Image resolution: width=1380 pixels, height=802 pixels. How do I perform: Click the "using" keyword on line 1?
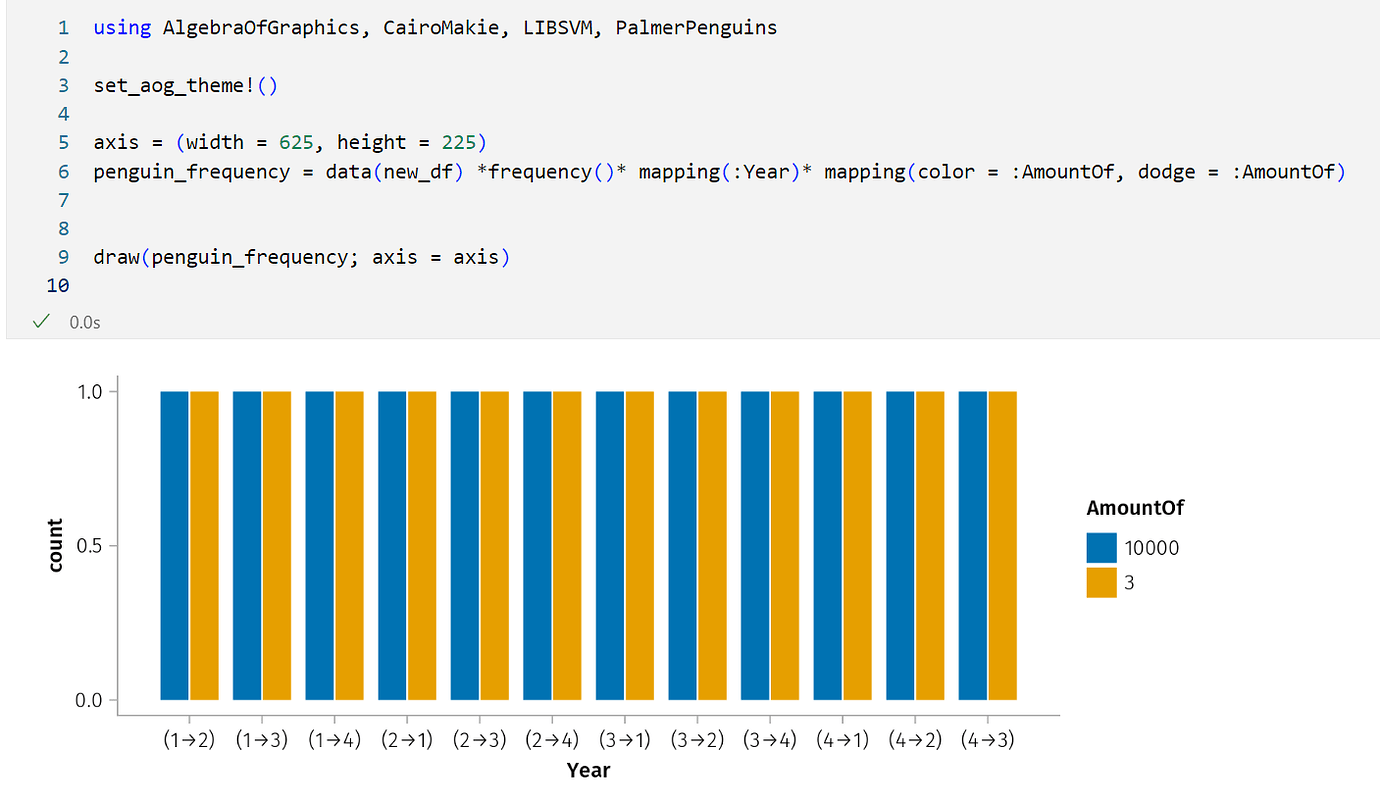(121, 27)
